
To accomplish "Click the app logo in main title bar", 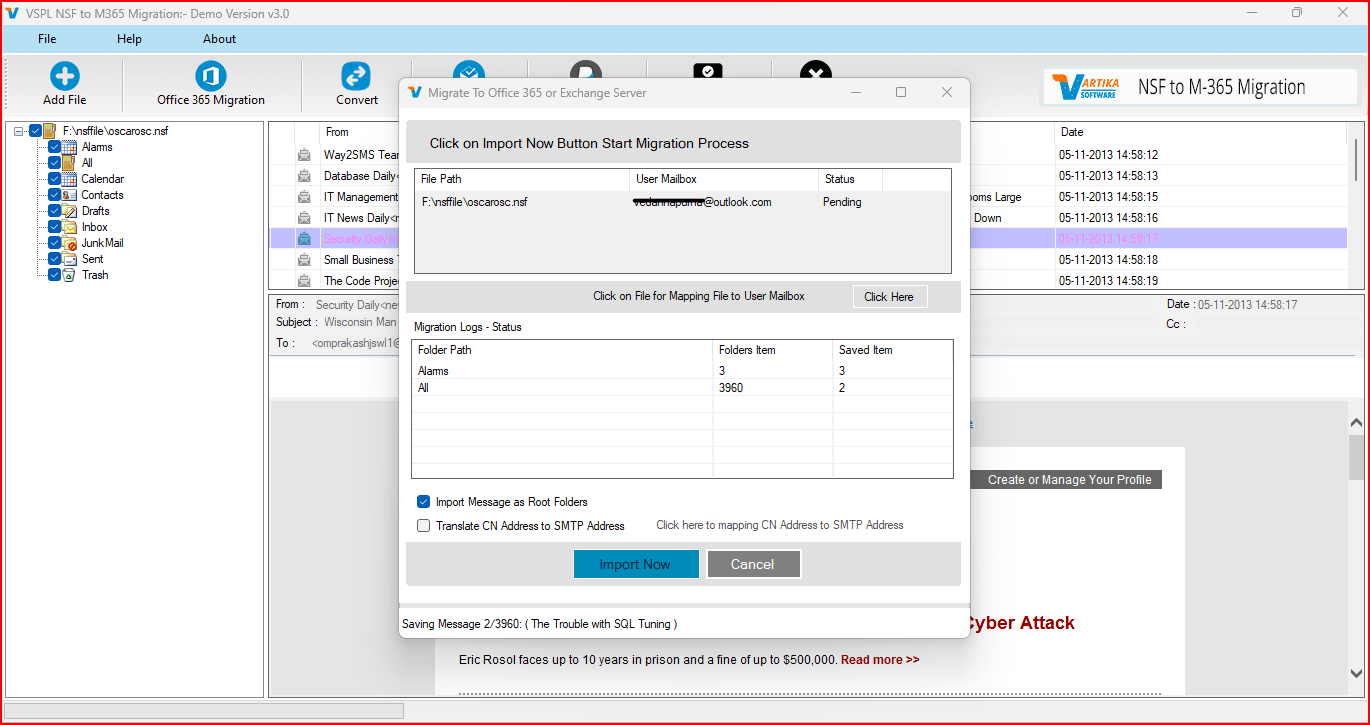I will pos(12,13).
